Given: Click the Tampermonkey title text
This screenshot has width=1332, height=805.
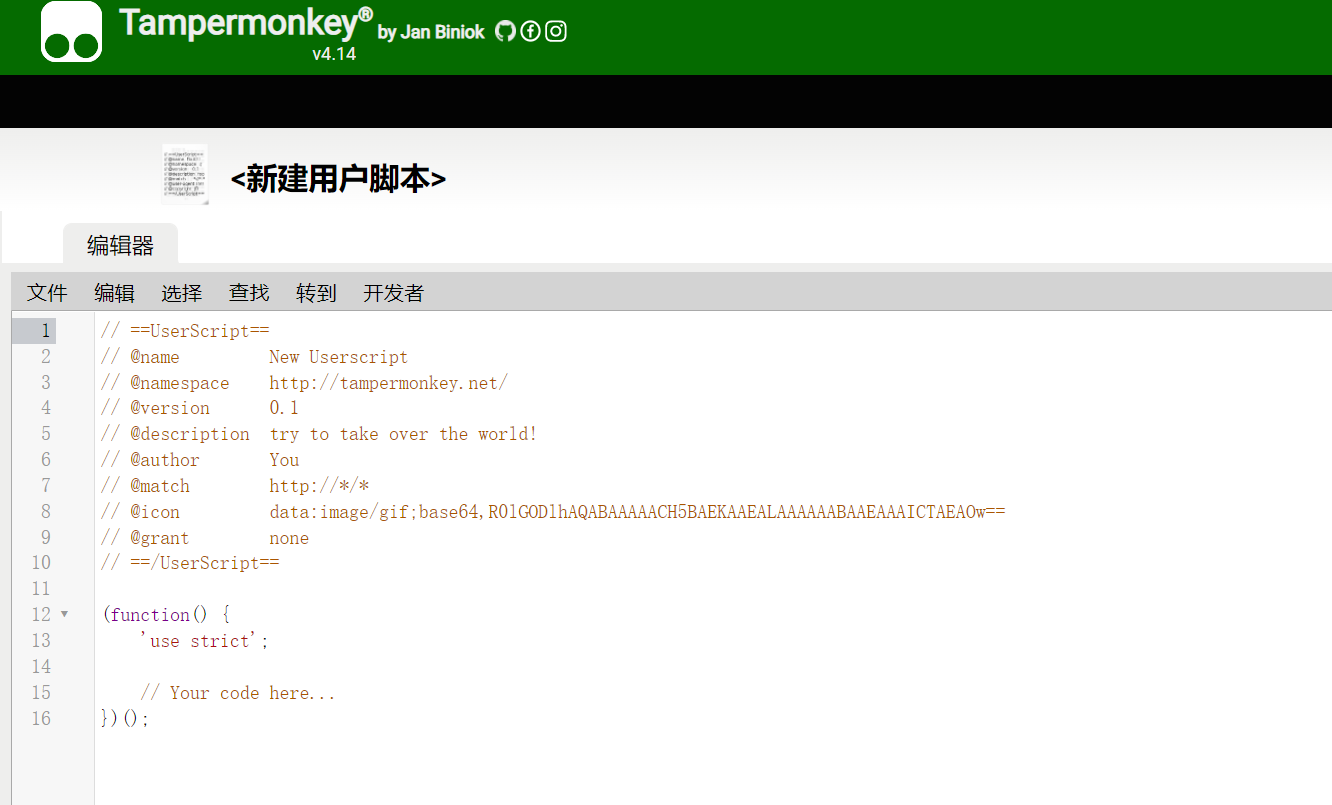Looking at the screenshot, I should [246, 22].
